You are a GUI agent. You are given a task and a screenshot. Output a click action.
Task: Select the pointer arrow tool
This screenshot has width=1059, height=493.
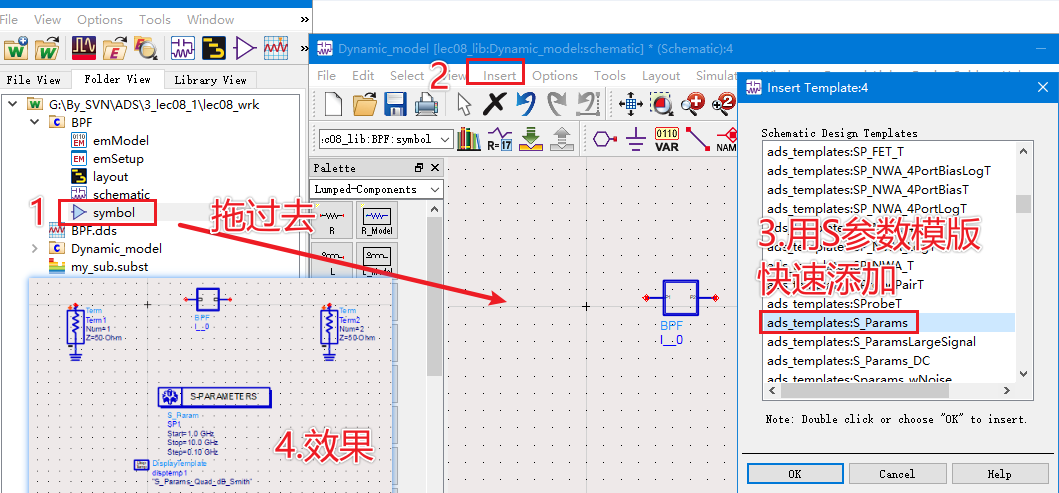[464, 103]
